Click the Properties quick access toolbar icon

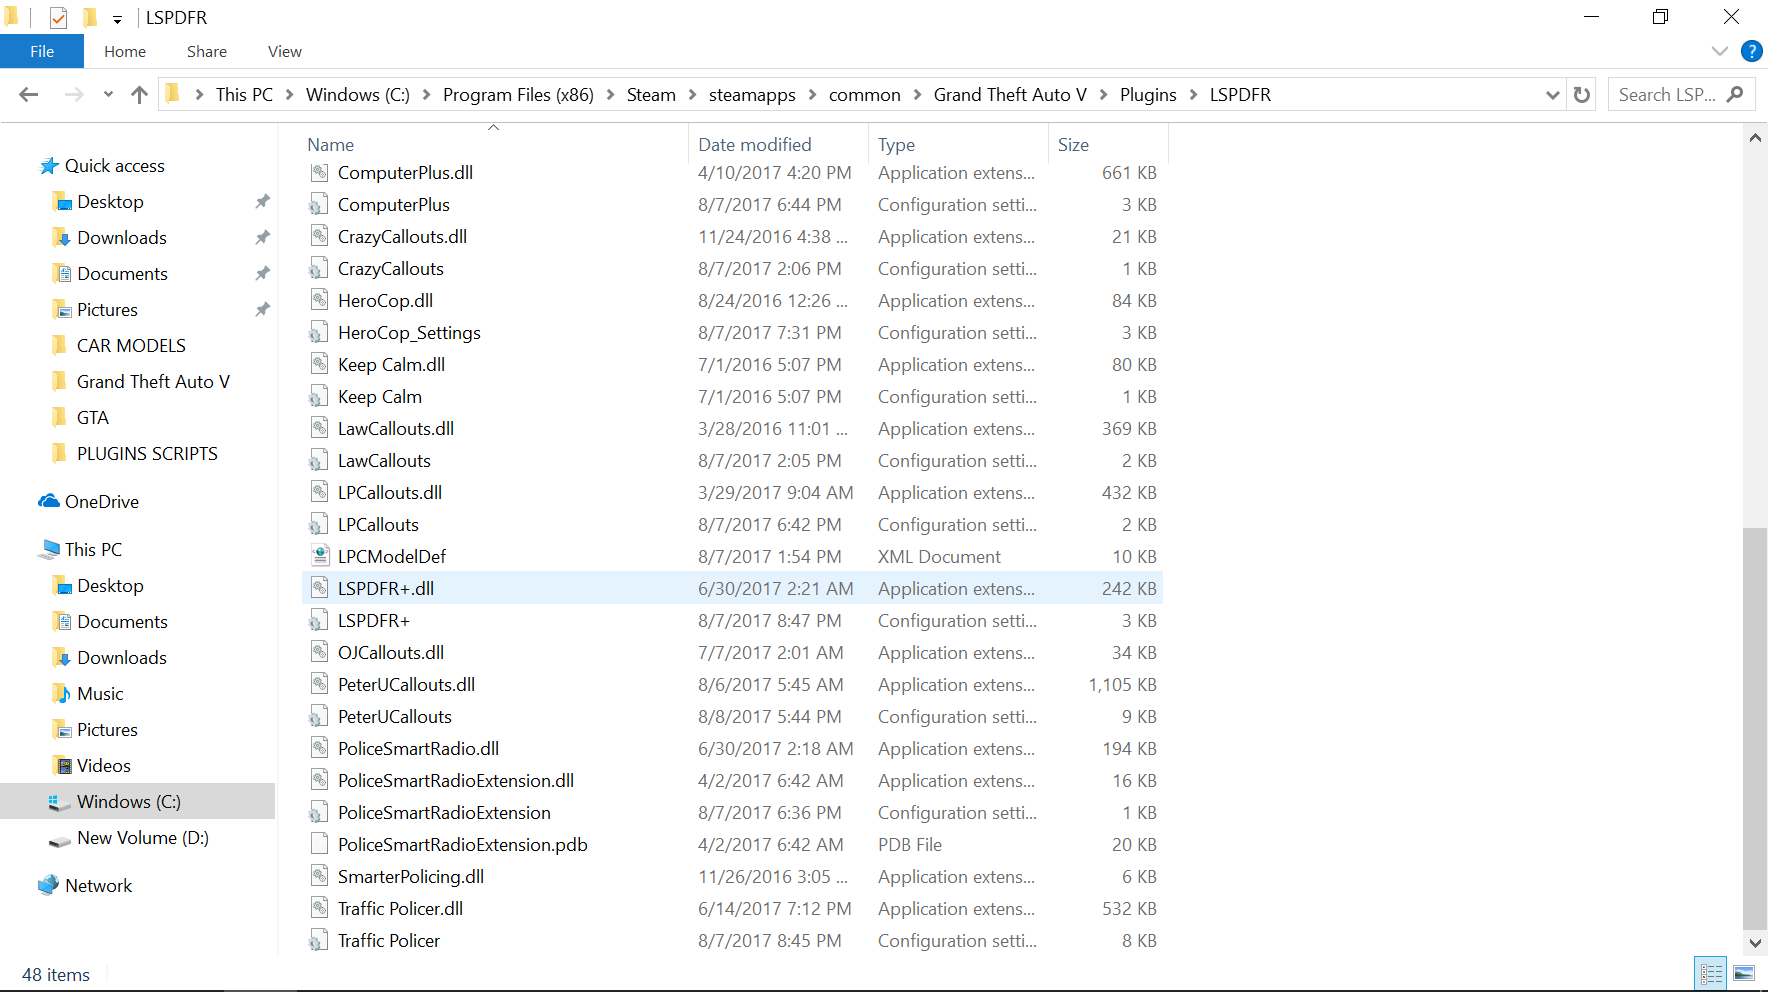coord(58,18)
